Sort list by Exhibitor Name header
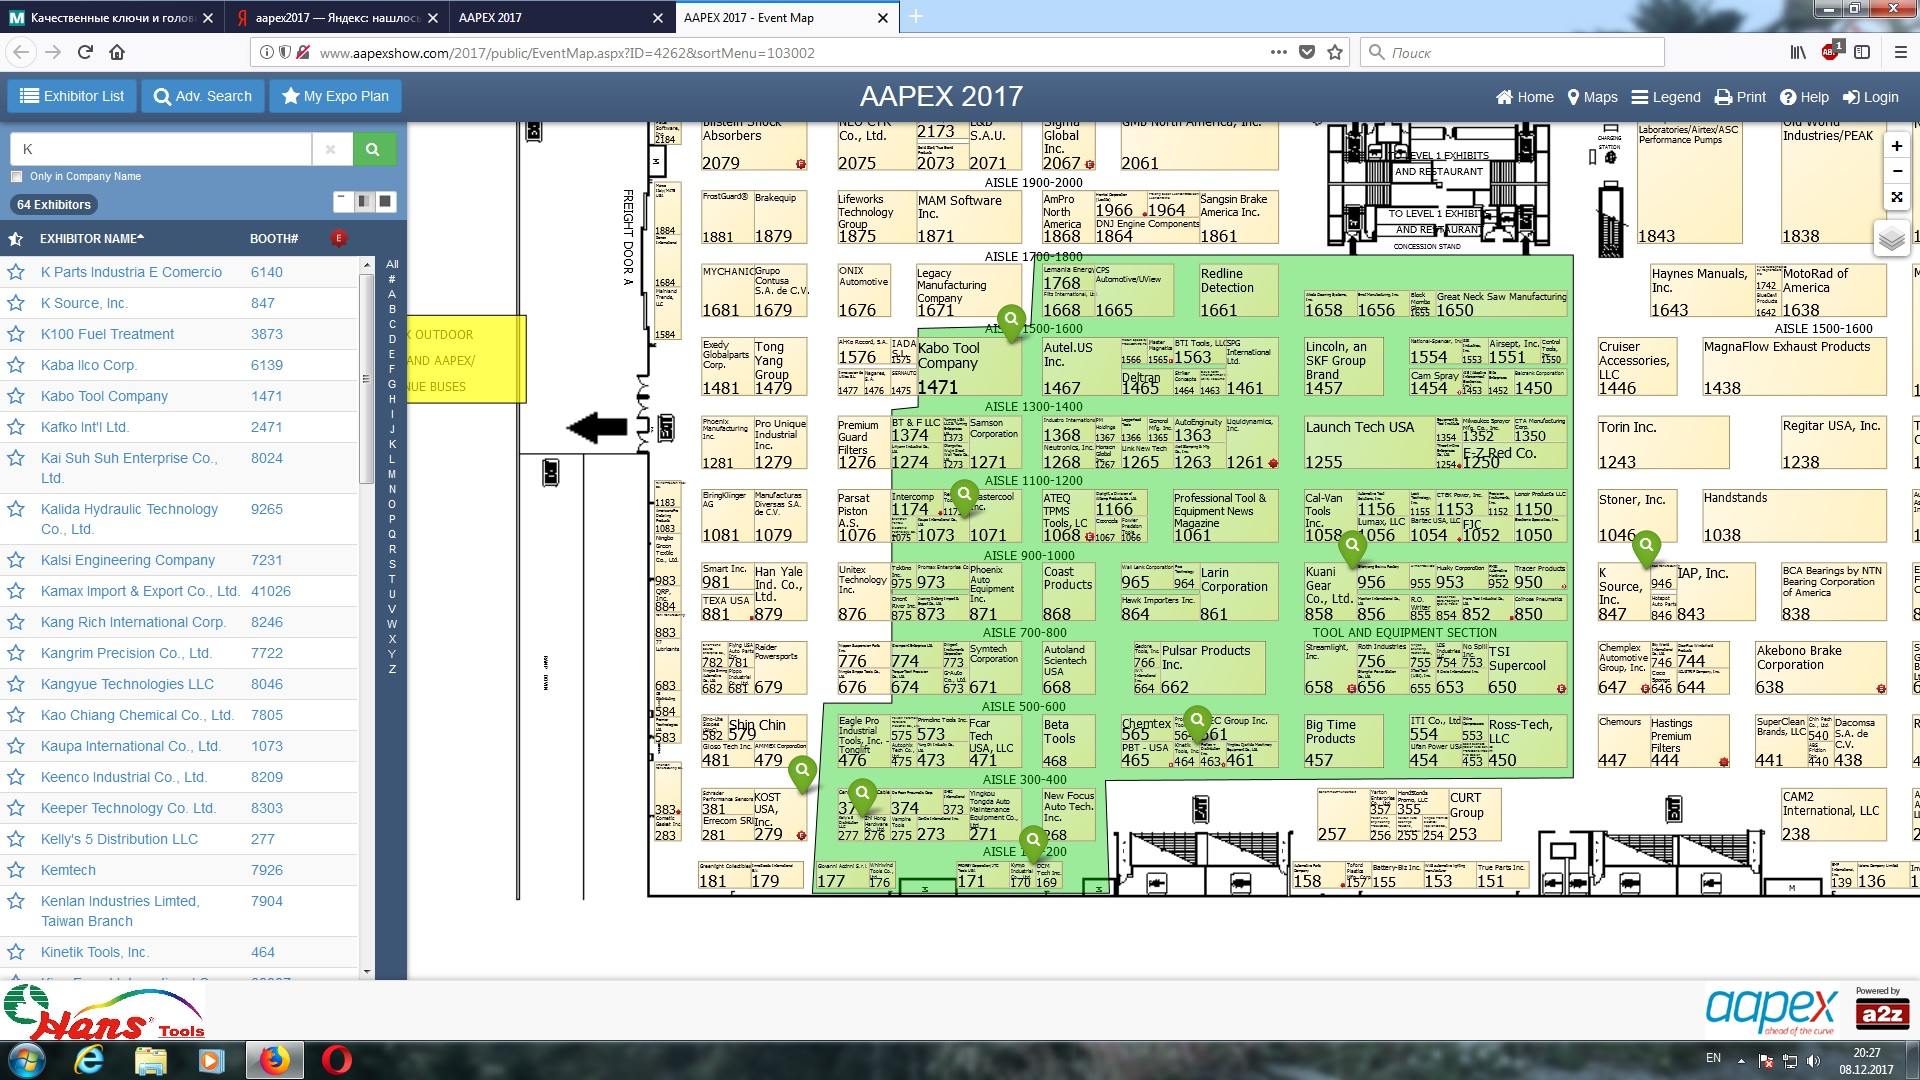The height and width of the screenshot is (1080, 1920). pos(92,239)
